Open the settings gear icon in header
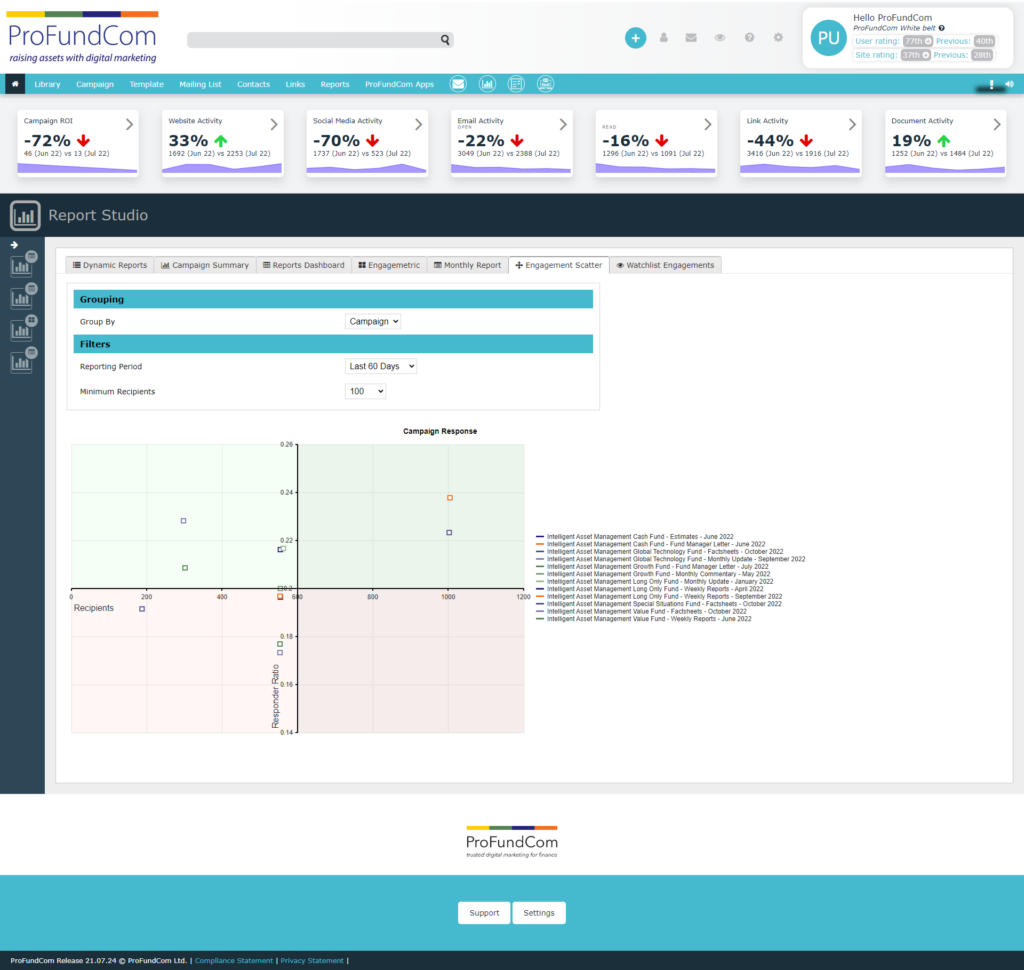Viewport: 1024px width, 970px height. point(778,38)
